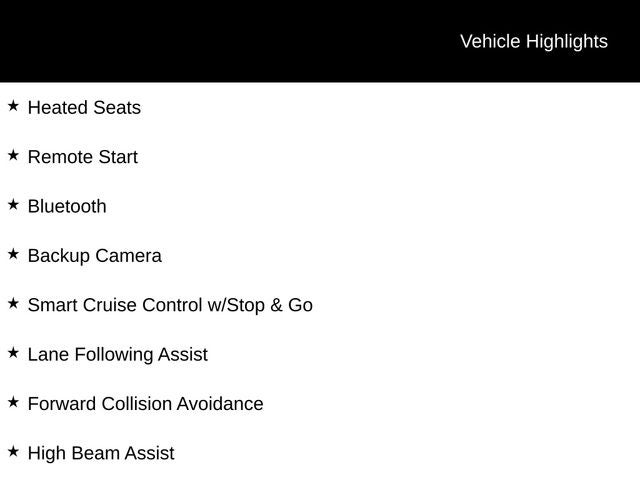Select the star next to Remote Start
640x480 pixels.
(x=13, y=155)
